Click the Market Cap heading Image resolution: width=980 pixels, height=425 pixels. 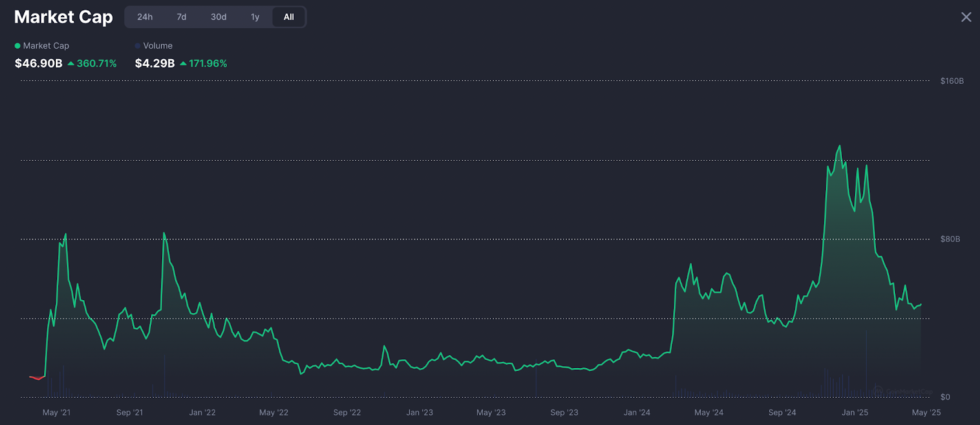[63, 17]
